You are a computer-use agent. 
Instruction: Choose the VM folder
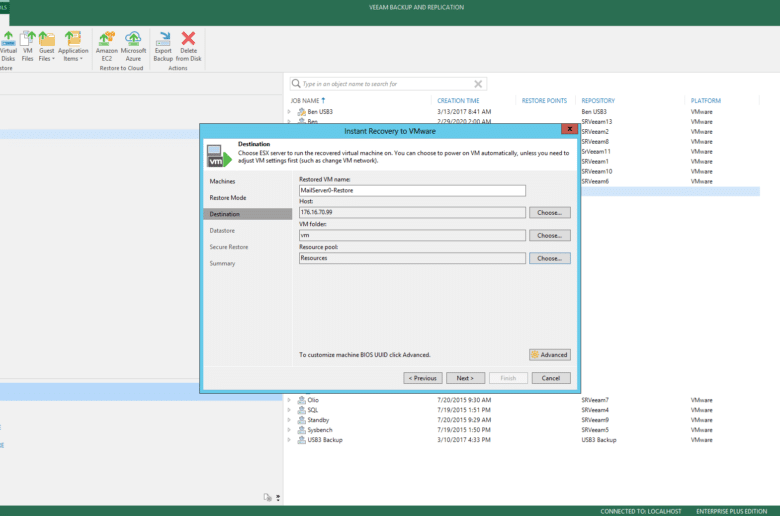pyautogui.click(x=550, y=235)
